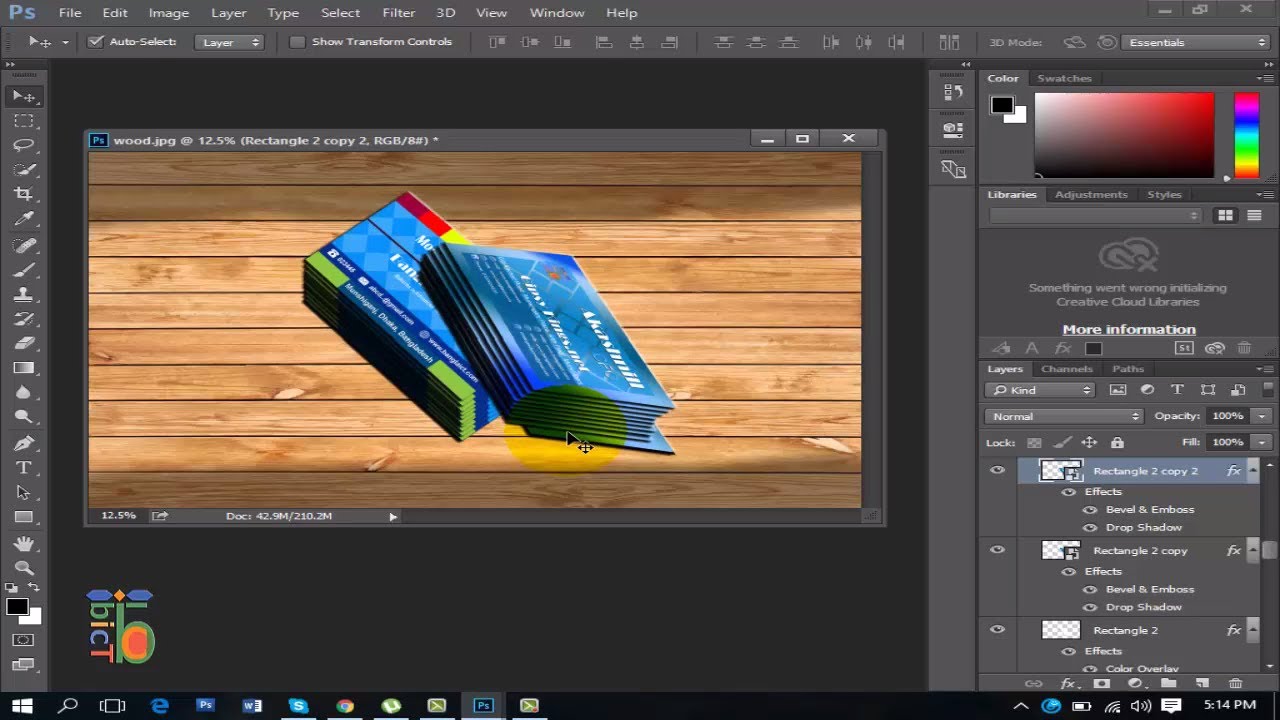Open the Image menu
The height and width of the screenshot is (720, 1280).
coord(169,13)
